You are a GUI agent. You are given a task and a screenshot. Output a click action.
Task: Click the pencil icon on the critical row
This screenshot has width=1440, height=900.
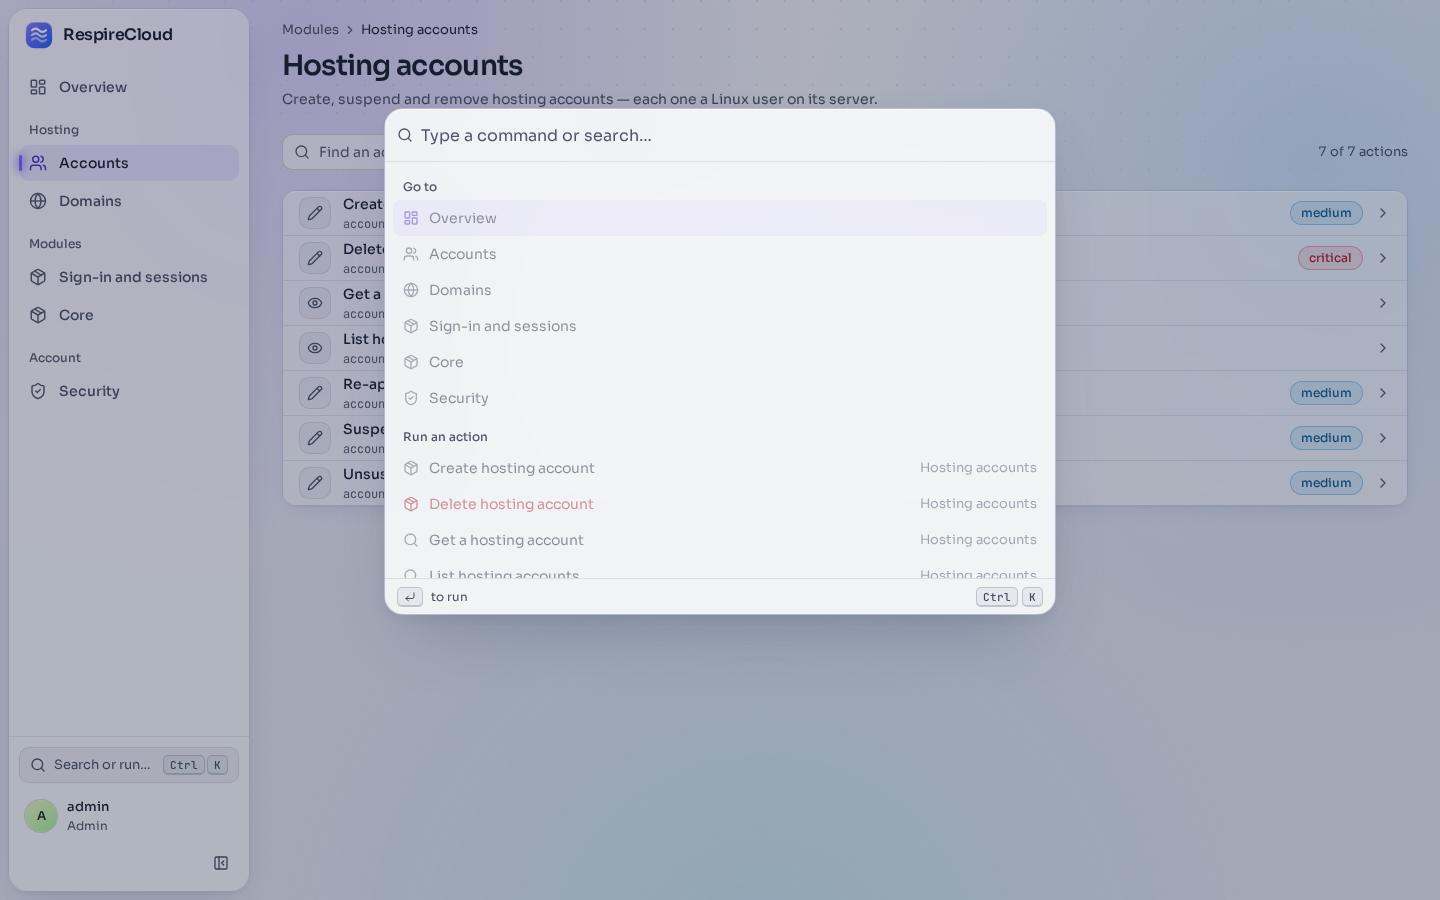pyautogui.click(x=315, y=258)
